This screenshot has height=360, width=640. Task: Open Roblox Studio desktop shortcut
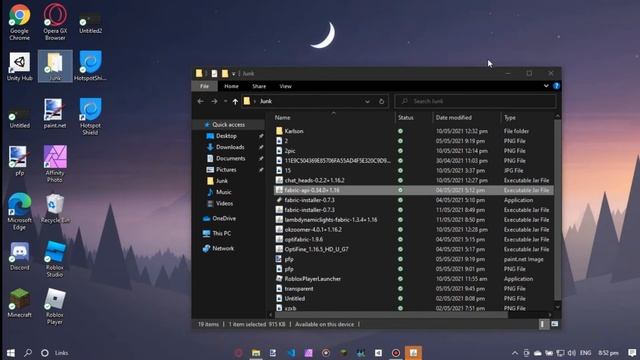point(55,259)
